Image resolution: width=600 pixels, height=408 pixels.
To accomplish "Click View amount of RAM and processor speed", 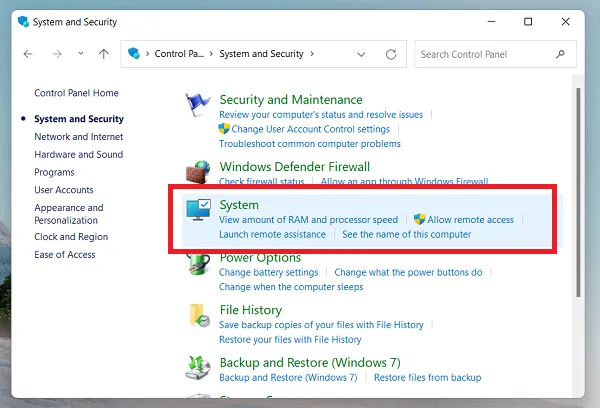I will [x=308, y=220].
